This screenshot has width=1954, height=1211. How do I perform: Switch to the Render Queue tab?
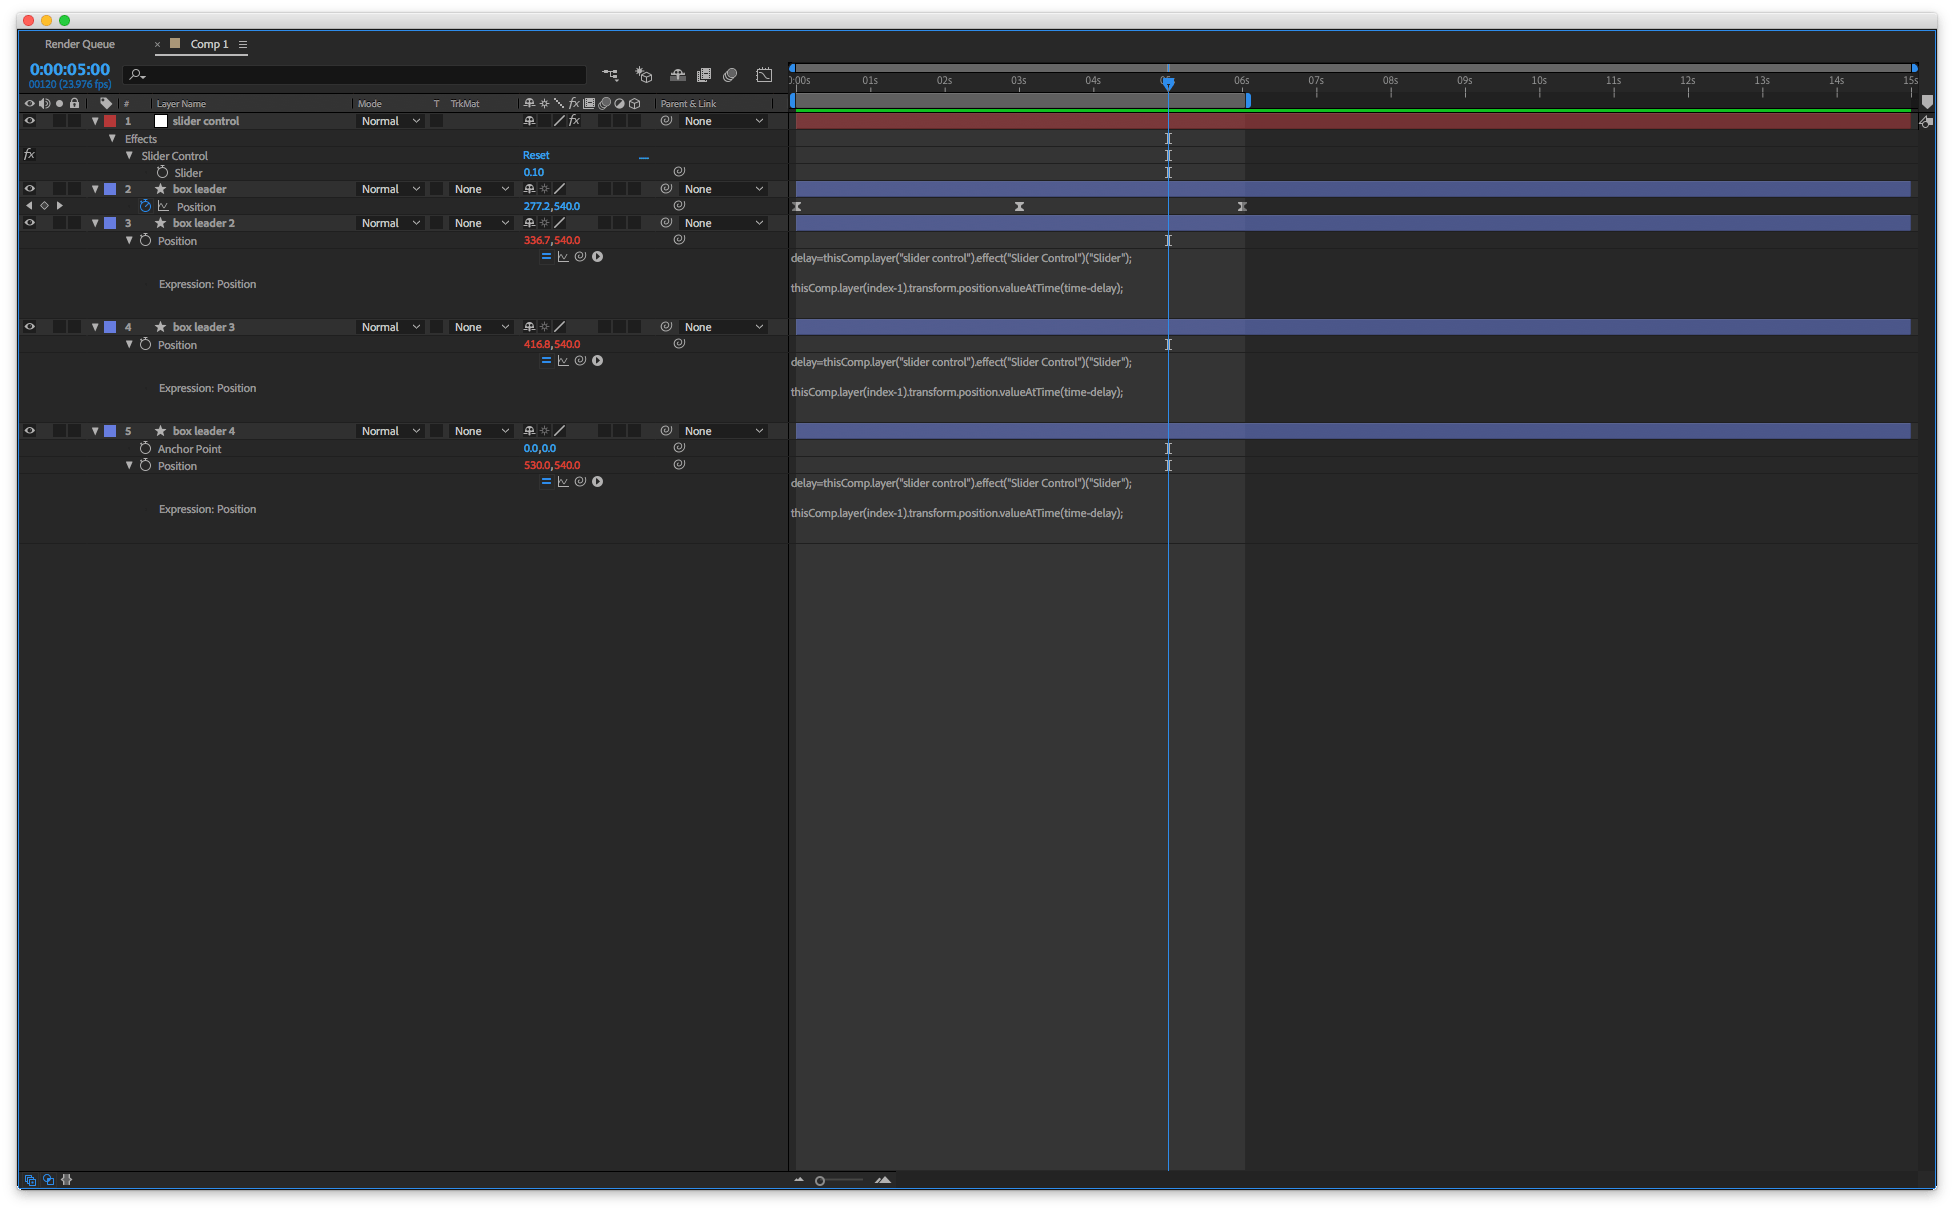(x=80, y=44)
